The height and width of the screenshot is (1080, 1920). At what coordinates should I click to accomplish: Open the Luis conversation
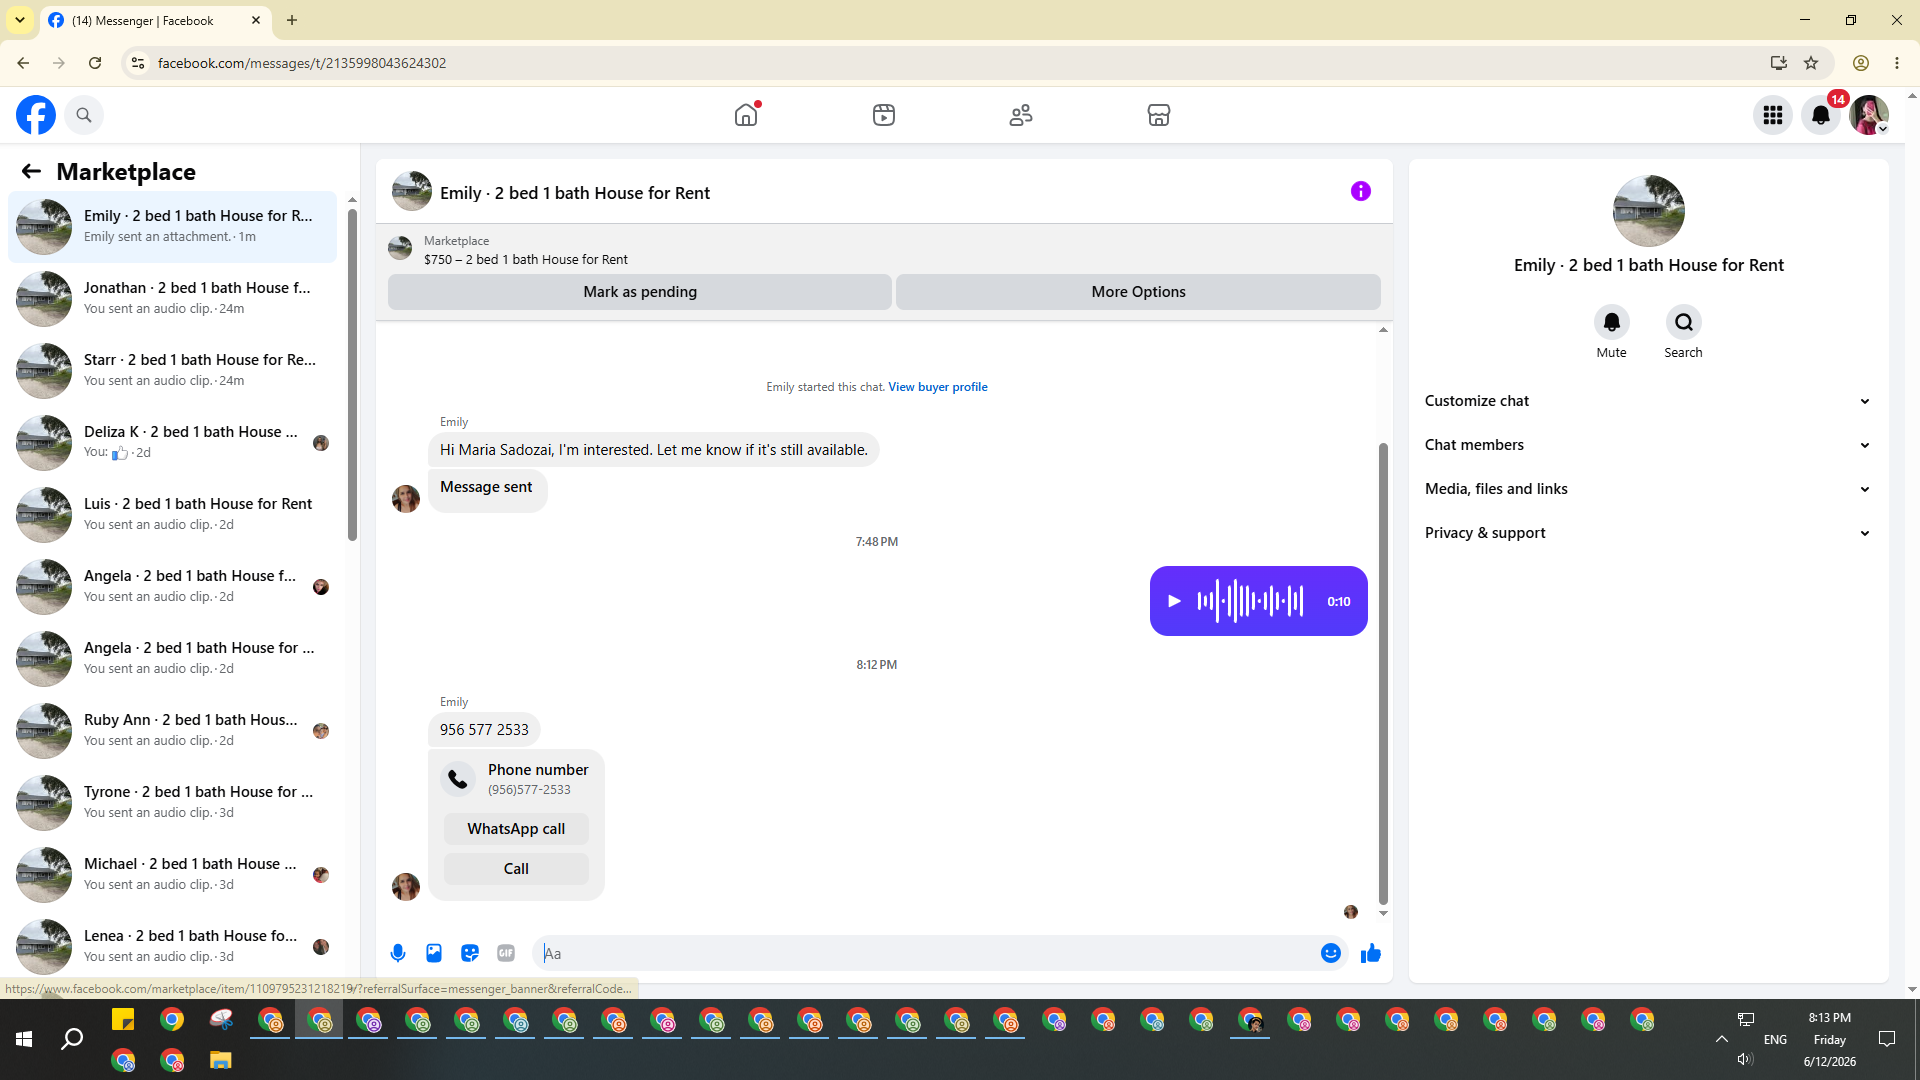(x=172, y=514)
